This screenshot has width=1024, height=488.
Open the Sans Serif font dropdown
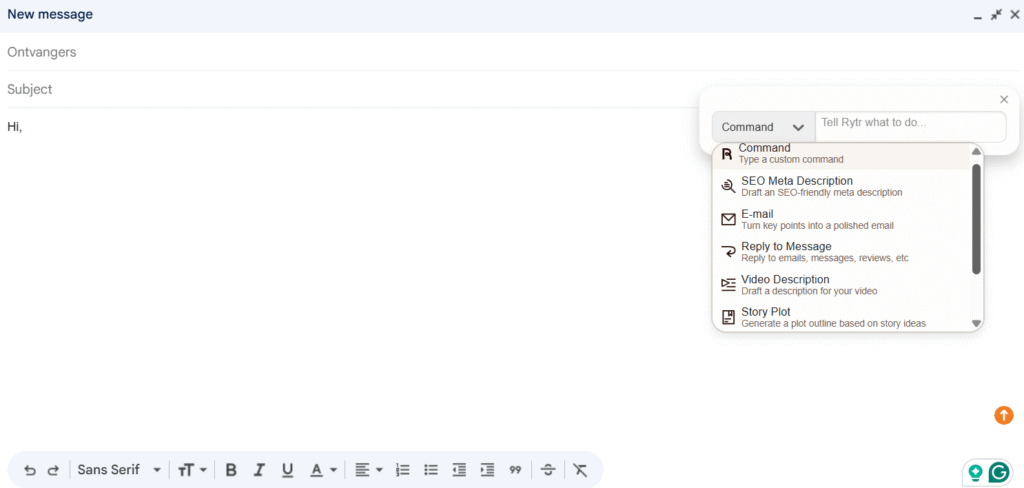[119, 470]
